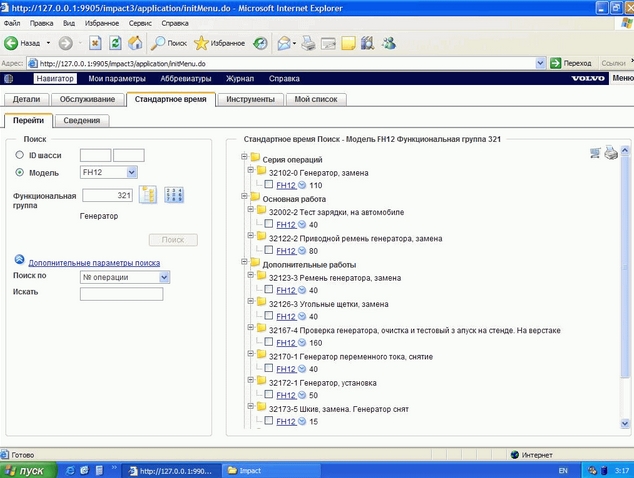Click the Windows пуск Start button
This screenshot has height=478, width=634.
coord(28,470)
